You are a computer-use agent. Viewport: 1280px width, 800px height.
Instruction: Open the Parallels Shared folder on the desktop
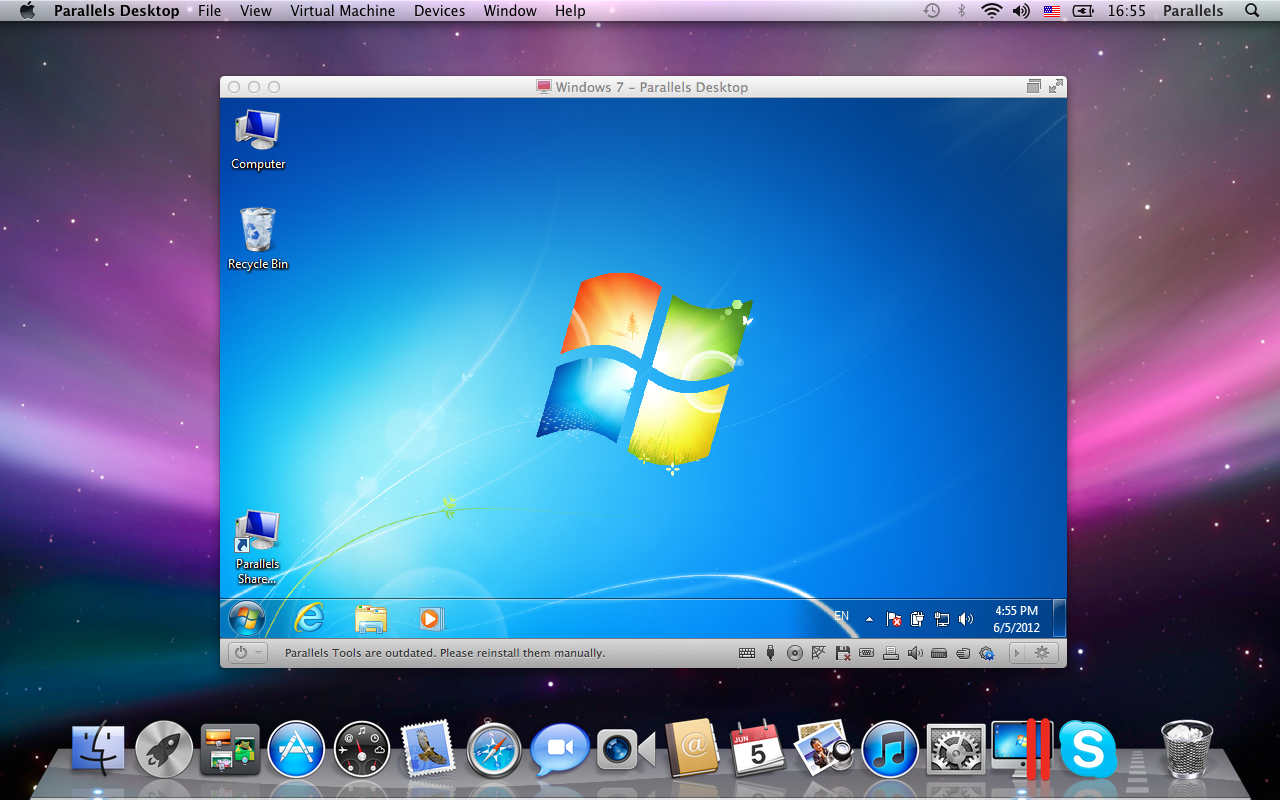pyautogui.click(x=256, y=532)
